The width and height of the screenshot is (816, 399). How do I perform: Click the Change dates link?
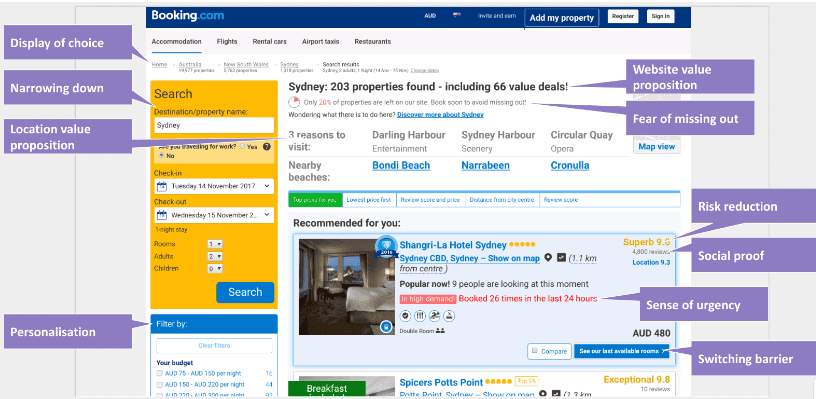coord(425,70)
